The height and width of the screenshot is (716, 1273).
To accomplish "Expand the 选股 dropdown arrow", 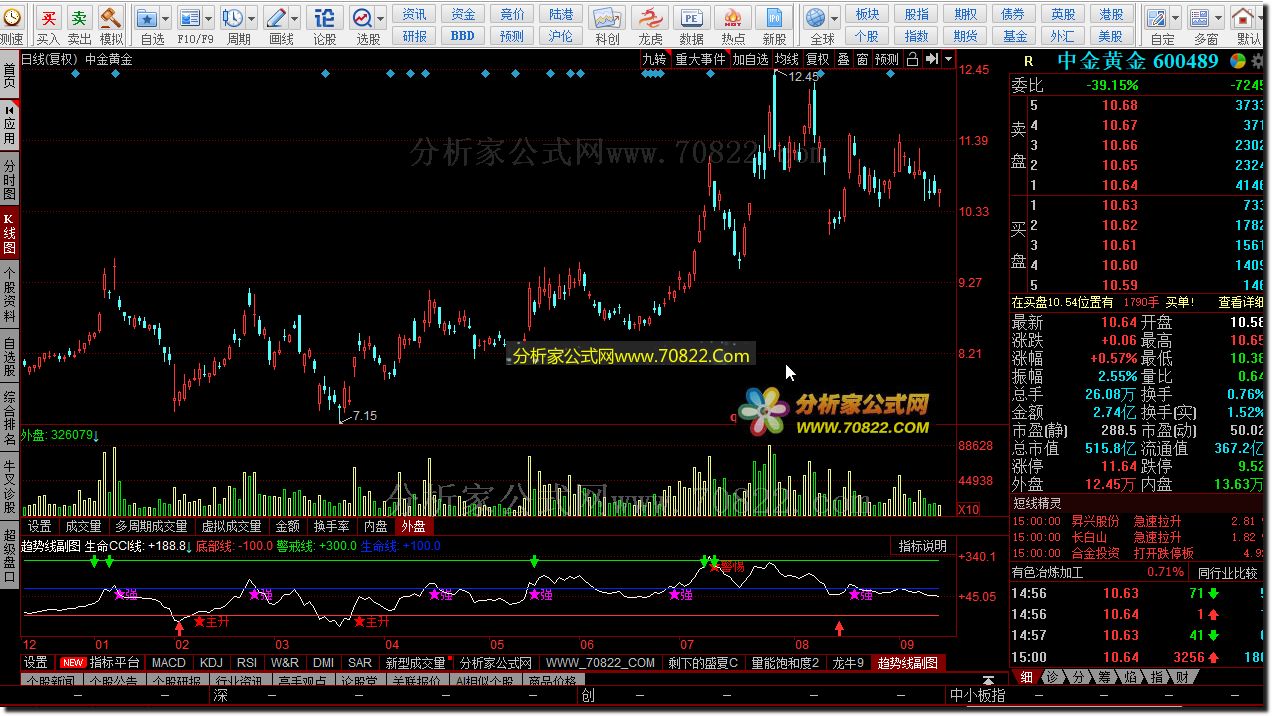I will click(381, 18).
